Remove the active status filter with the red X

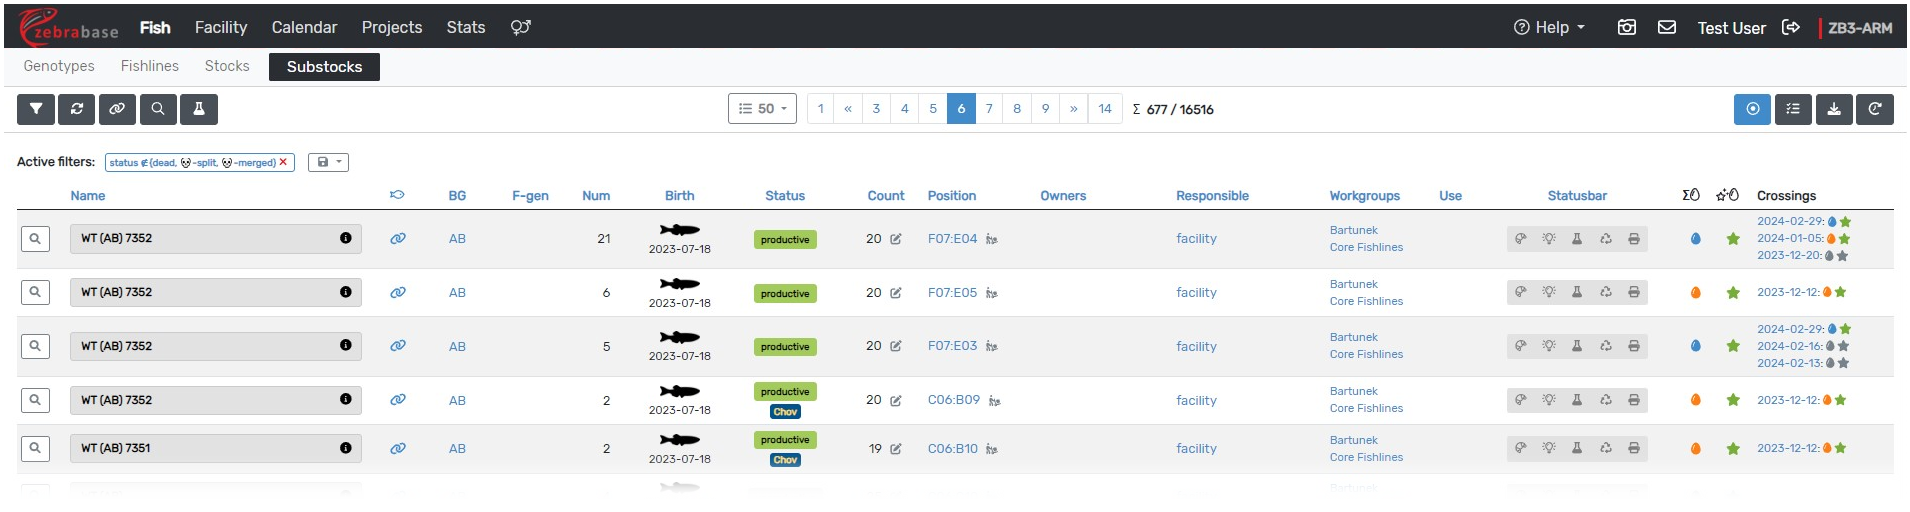pyautogui.click(x=284, y=162)
